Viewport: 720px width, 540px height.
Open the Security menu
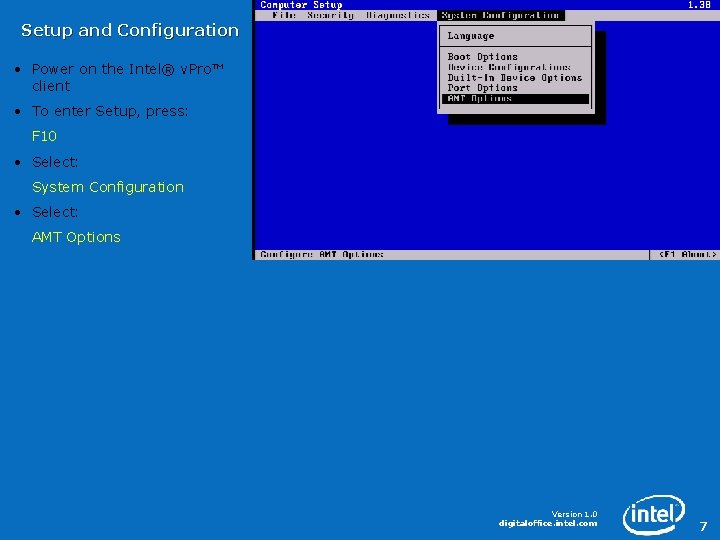pos(330,15)
